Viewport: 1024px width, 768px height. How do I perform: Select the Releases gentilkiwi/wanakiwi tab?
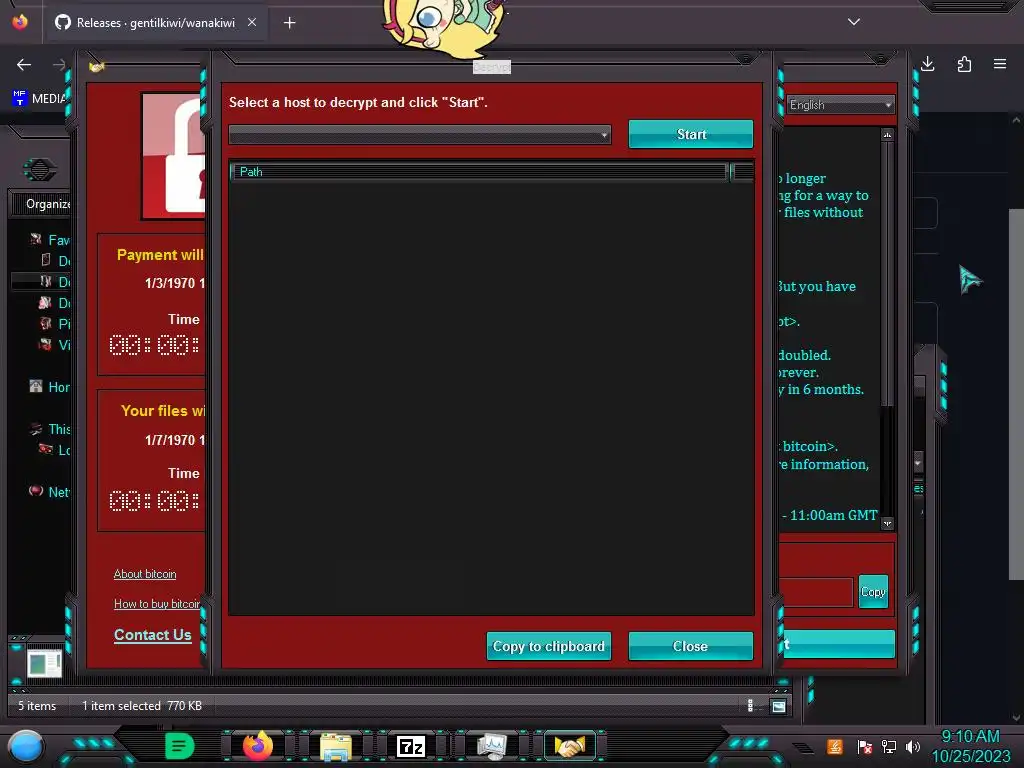(155, 23)
